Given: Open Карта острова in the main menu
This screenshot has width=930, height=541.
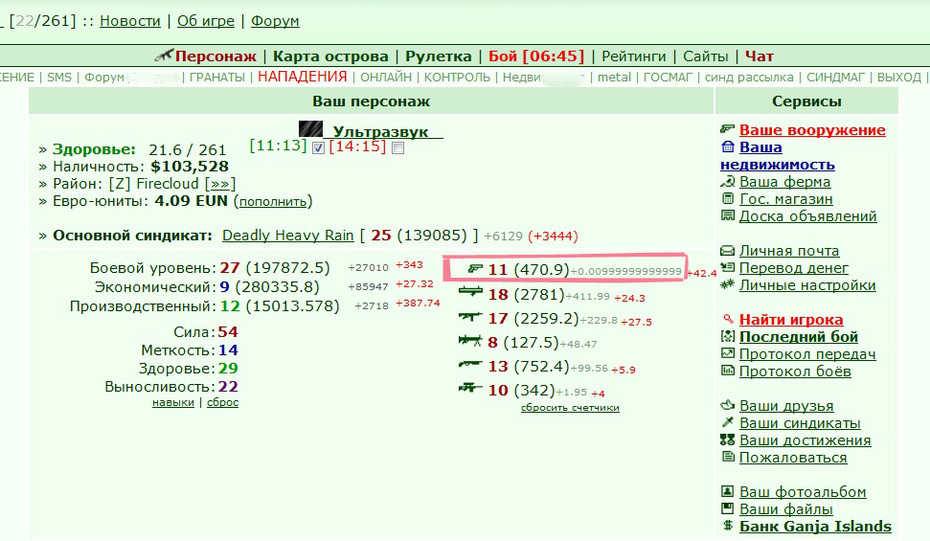Looking at the screenshot, I should pos(330,56).
